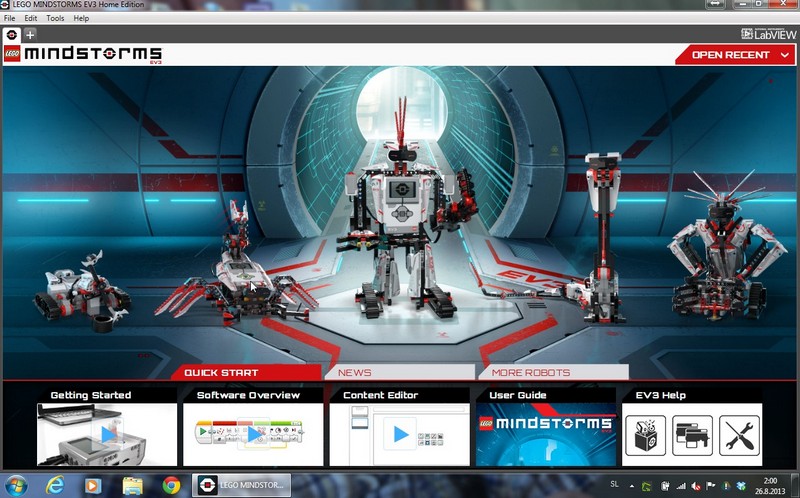The image size is (800, 498).
Task: Open the EV3 Help building box icon
Action: coord(645,435)
